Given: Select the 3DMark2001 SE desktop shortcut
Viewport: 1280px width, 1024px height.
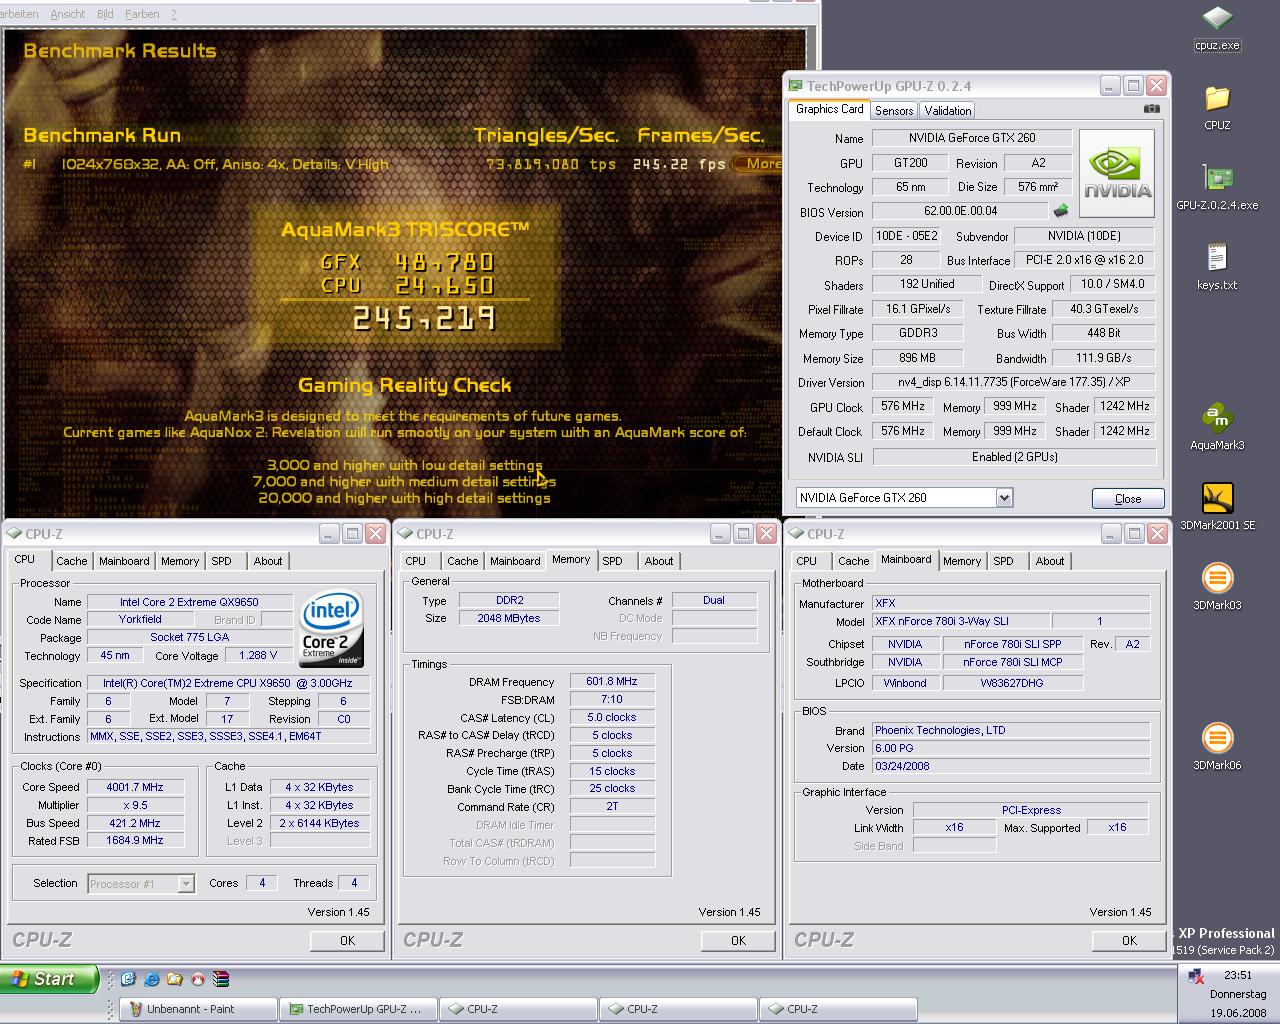Looking at the screenshot, I should pyautogui.click(x=1217, y=507).
